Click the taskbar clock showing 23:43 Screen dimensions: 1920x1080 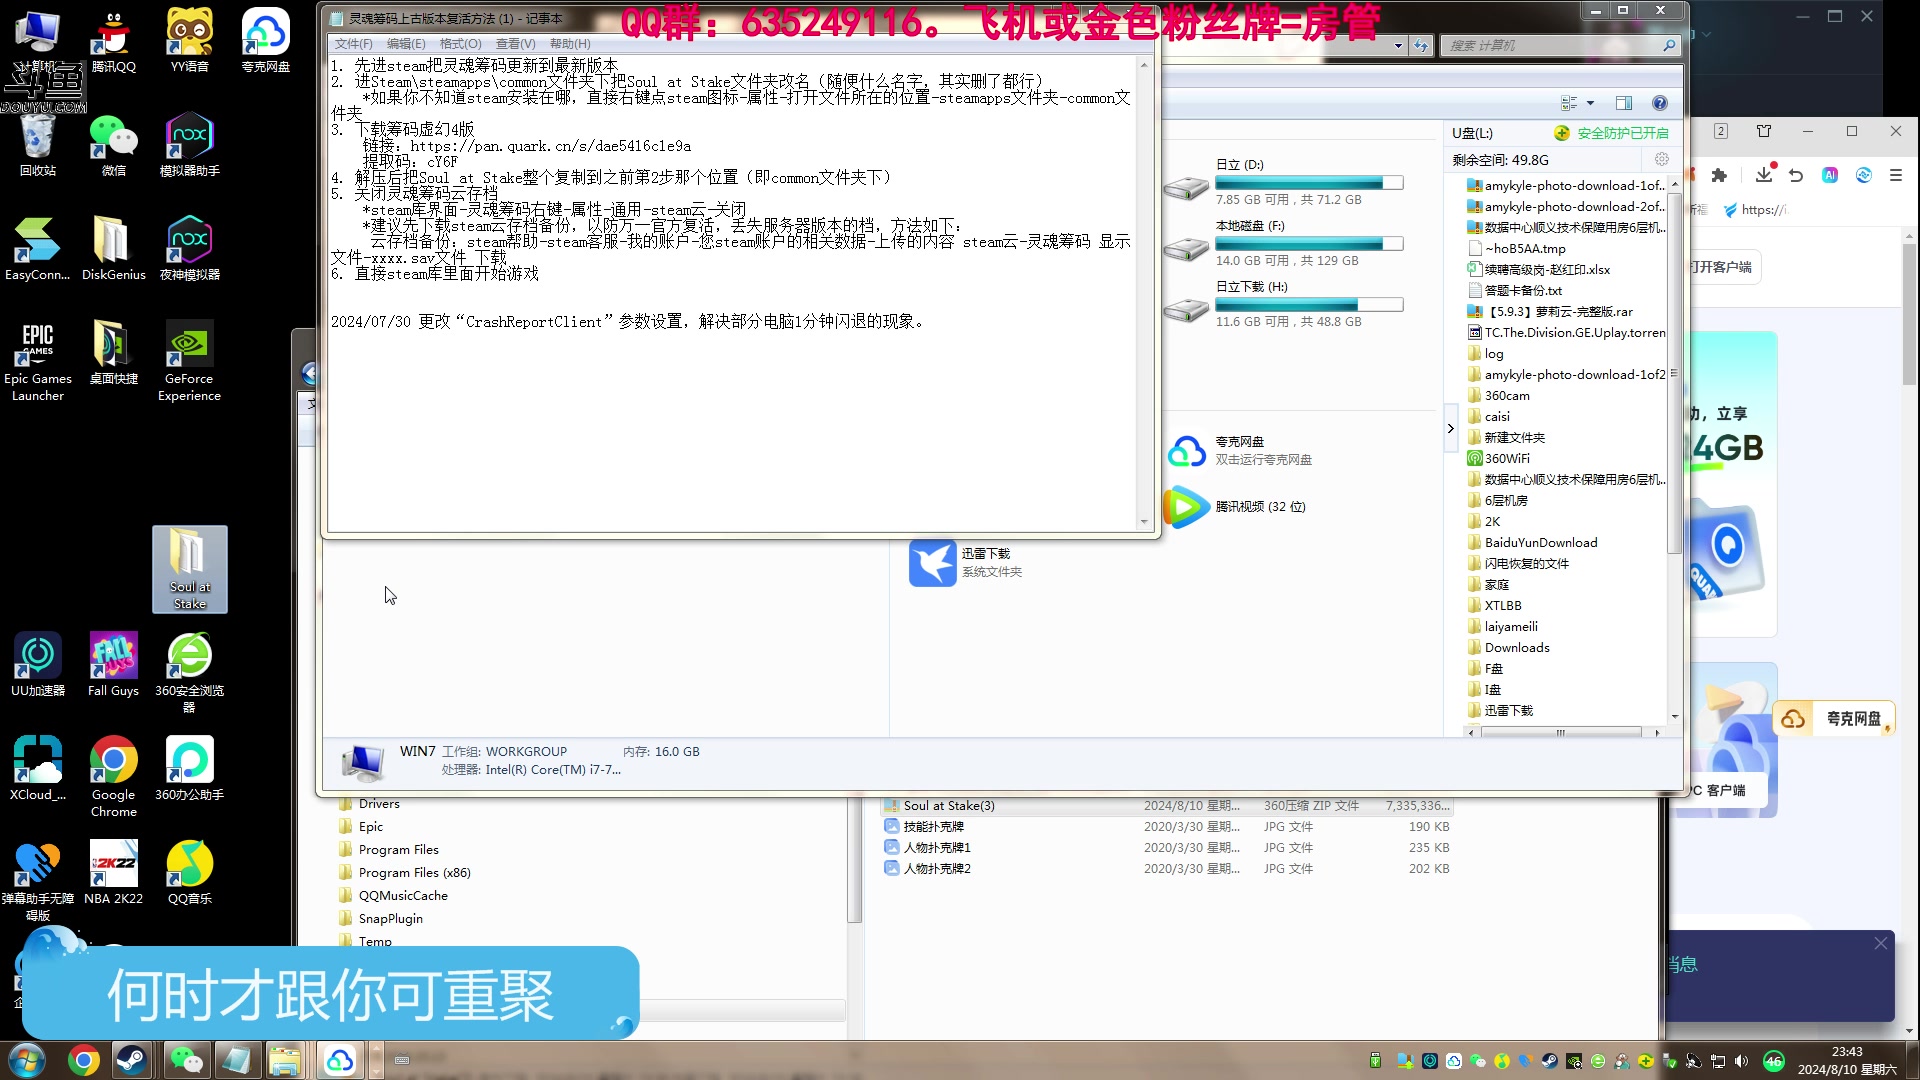coord(1847,1061)
